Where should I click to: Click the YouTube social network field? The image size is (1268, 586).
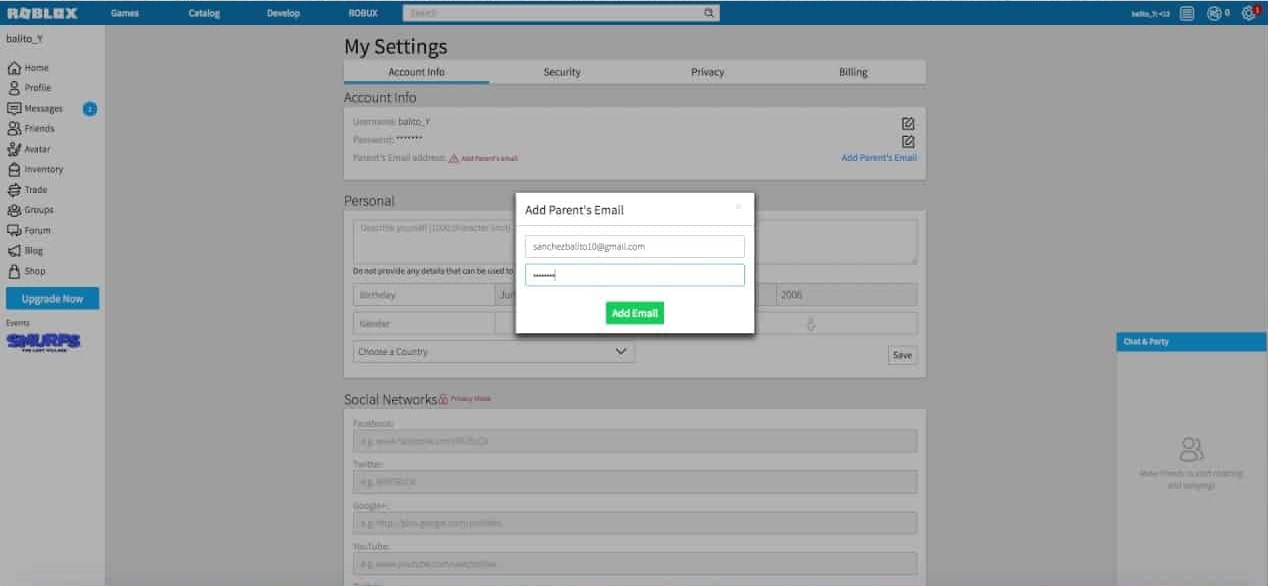pyautogui.click(x=634, y=564)
